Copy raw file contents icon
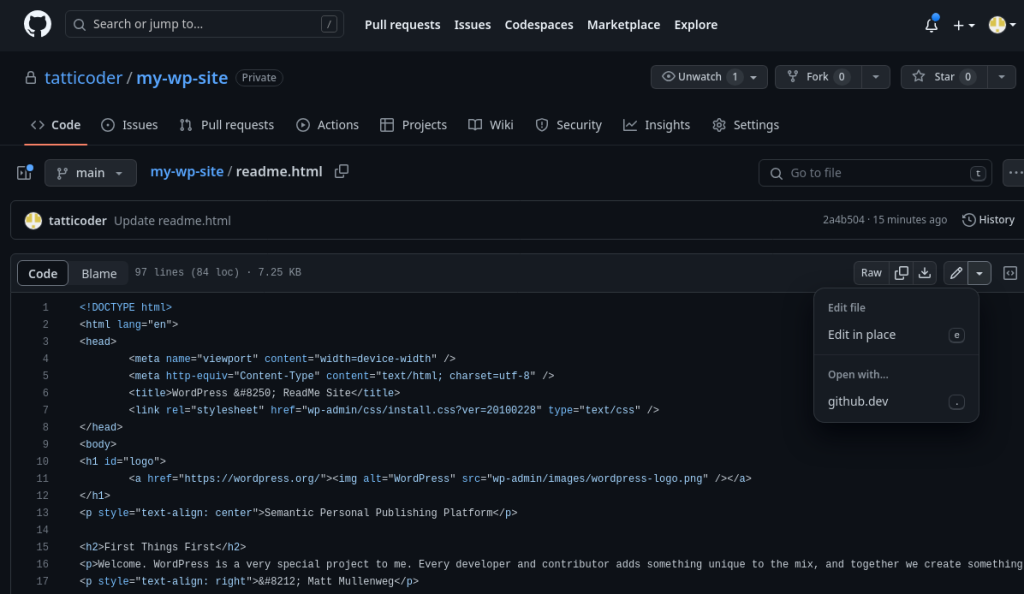Screen dimensions: 1024x594 coord(901,273)
